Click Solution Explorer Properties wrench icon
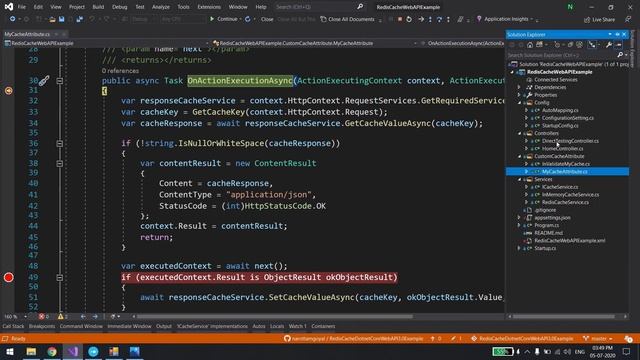Viewport: 640px width, 360px height. (609, 45)
